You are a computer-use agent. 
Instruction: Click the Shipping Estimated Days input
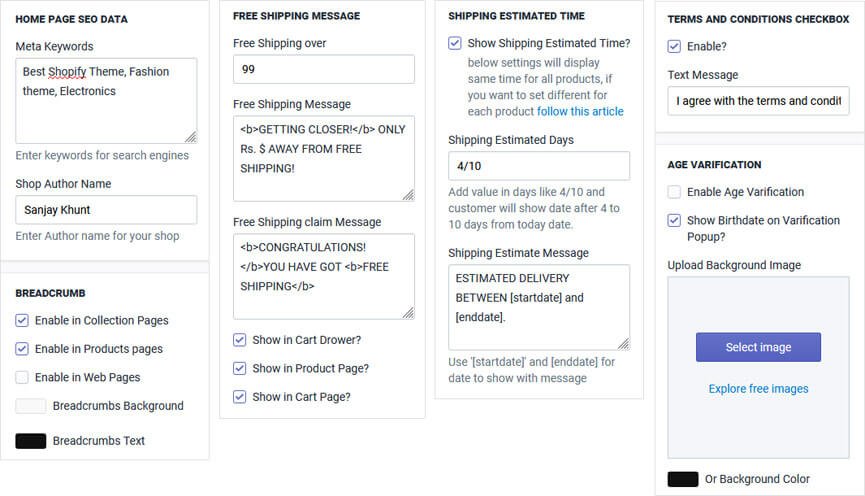pos(538,166)
